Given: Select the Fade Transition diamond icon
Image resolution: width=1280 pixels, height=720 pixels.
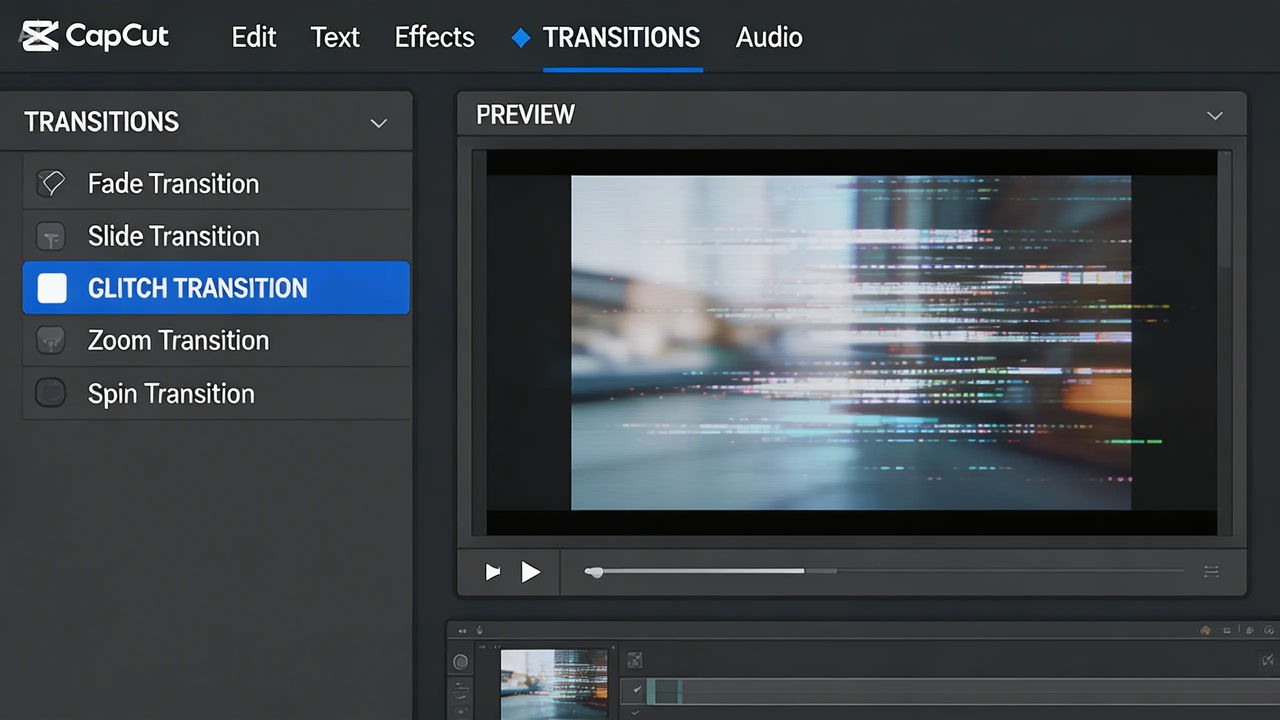Looking at the screenshot, I should [x=51, y=183].
